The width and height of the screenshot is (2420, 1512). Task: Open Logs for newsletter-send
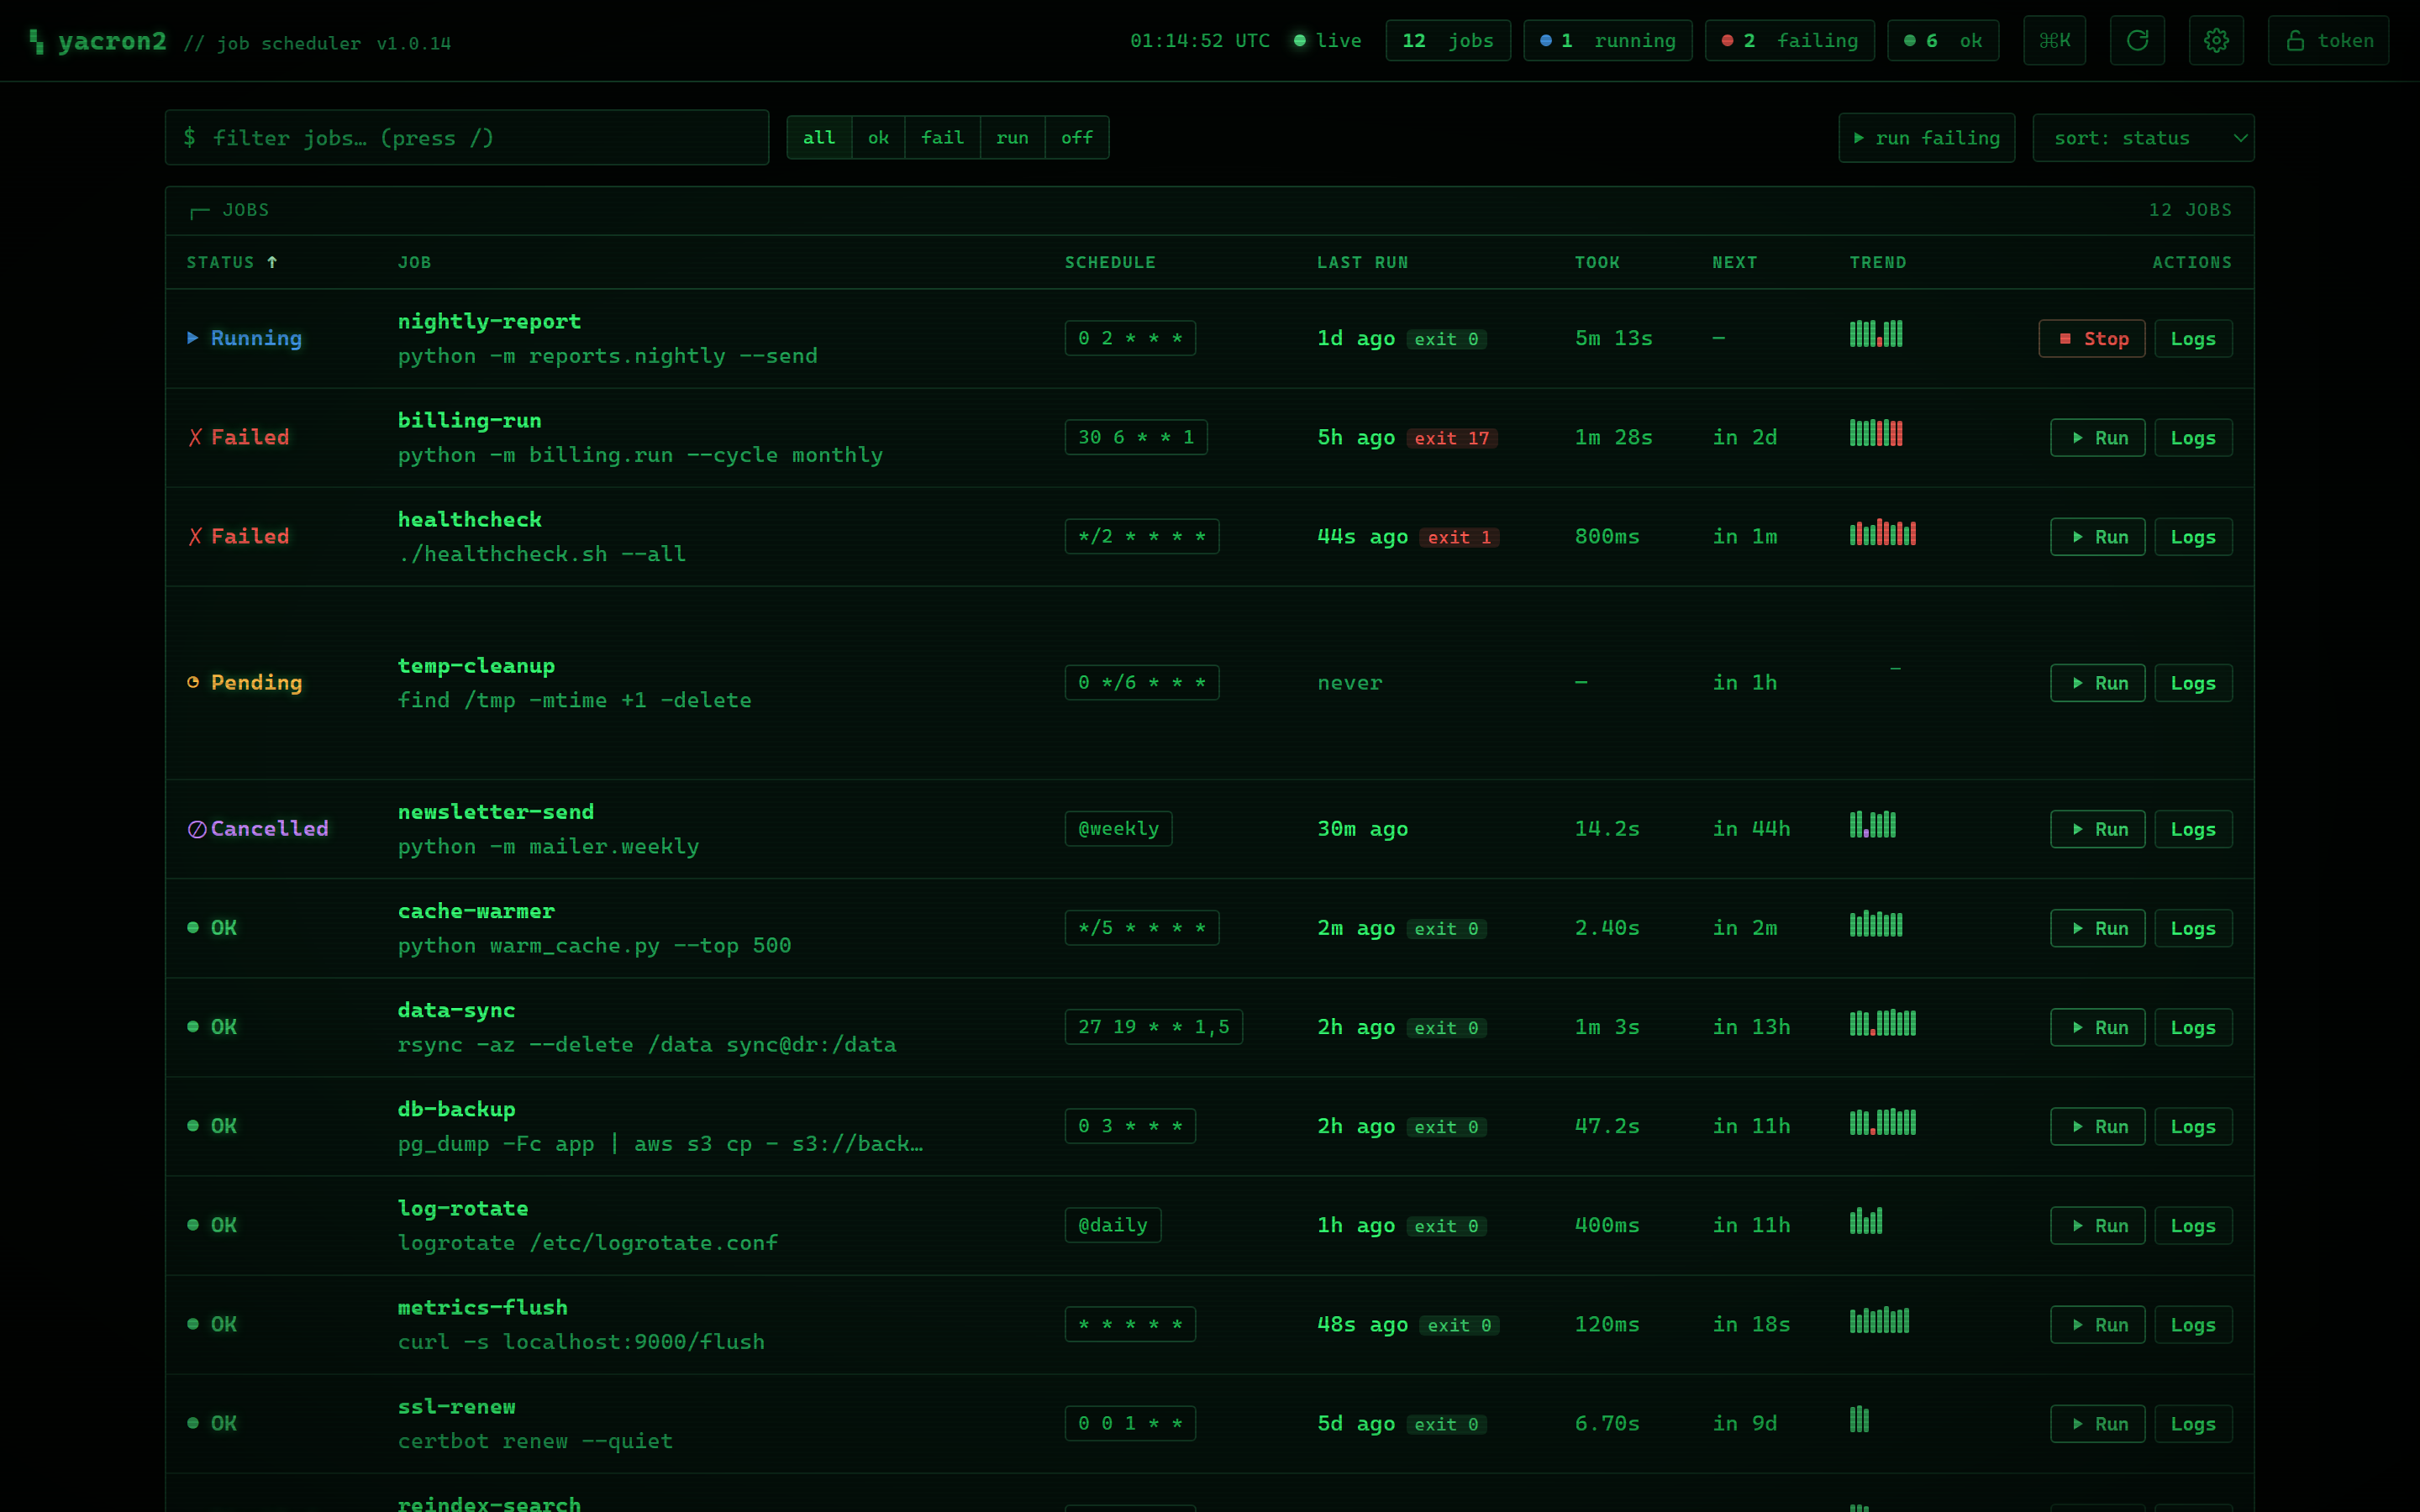(x=2193, y=829)
